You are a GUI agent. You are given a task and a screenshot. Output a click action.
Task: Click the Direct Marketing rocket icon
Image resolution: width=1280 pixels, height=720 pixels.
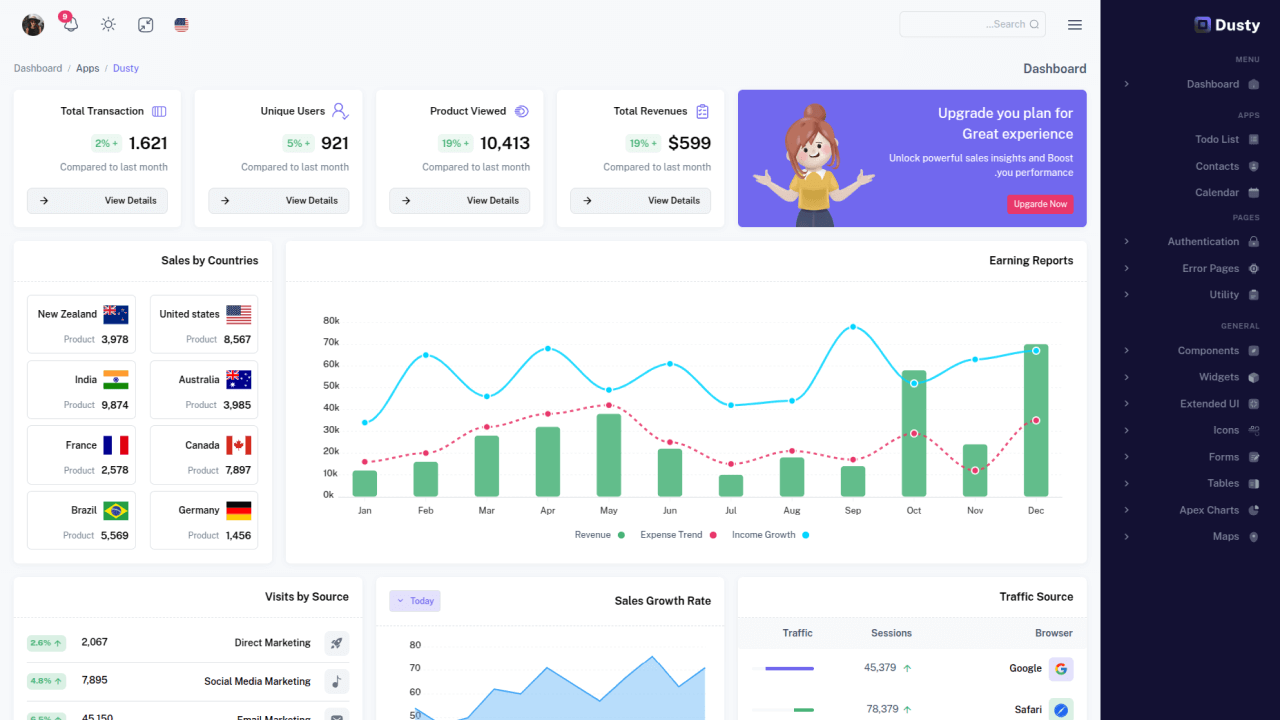coord(337,643)
